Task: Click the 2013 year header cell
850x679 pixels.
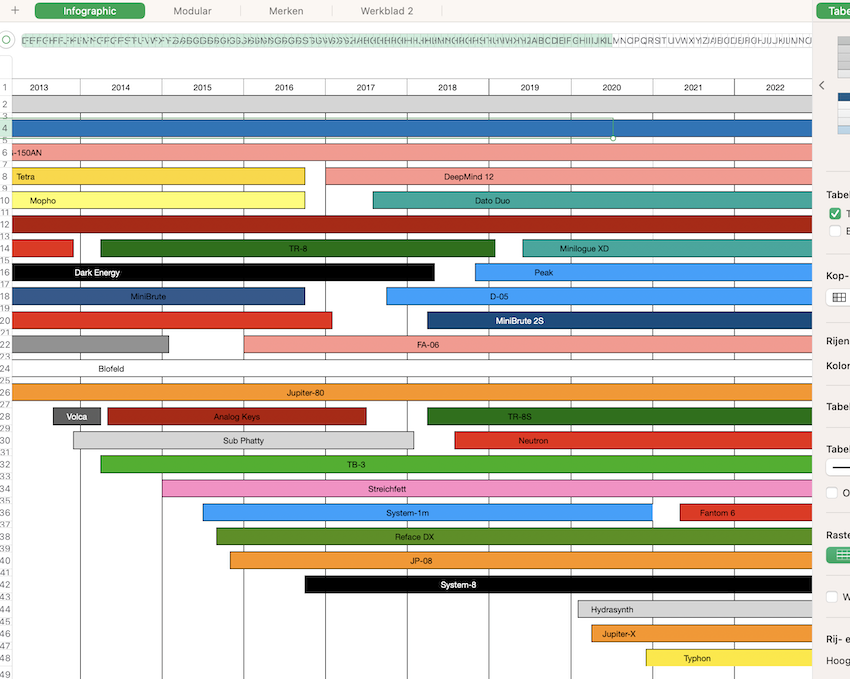Action: point(46,87)
